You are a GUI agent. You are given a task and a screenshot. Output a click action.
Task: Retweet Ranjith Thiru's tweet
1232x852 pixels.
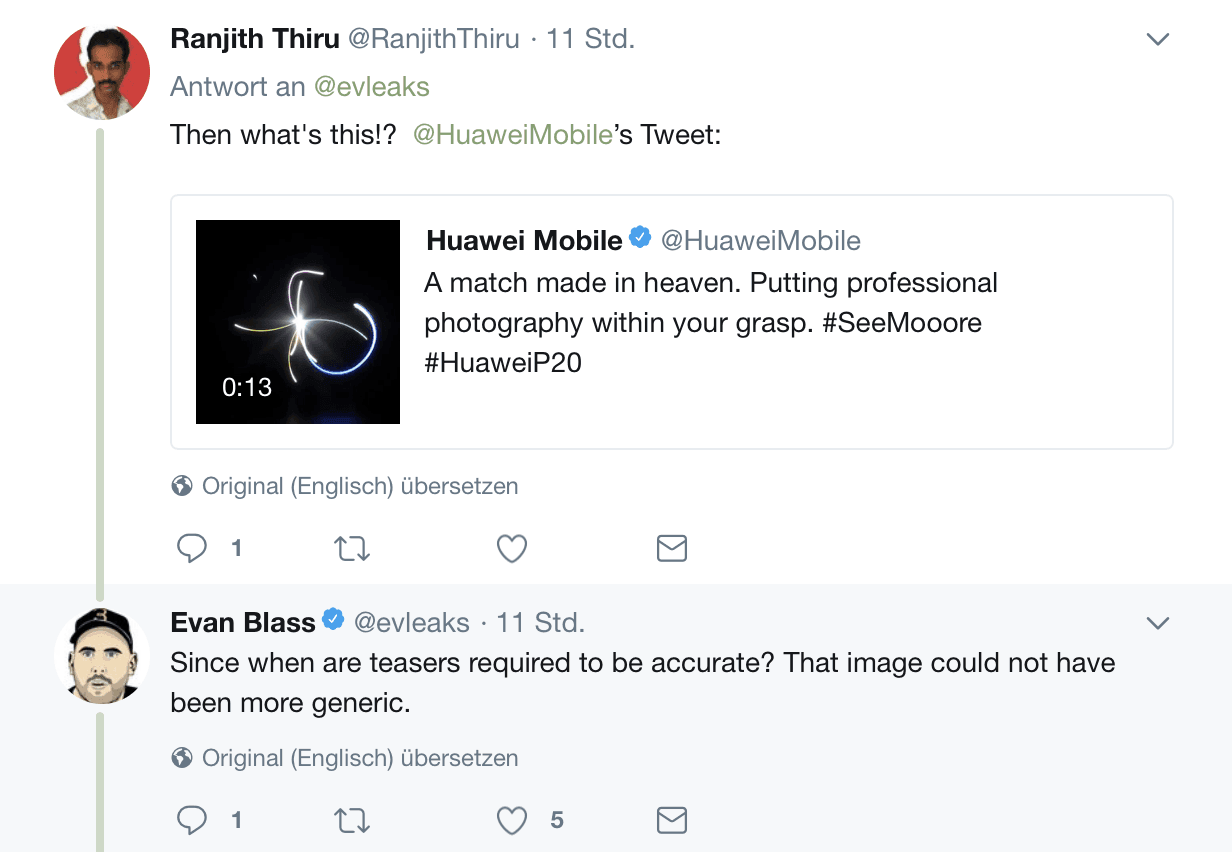[352, 548]
